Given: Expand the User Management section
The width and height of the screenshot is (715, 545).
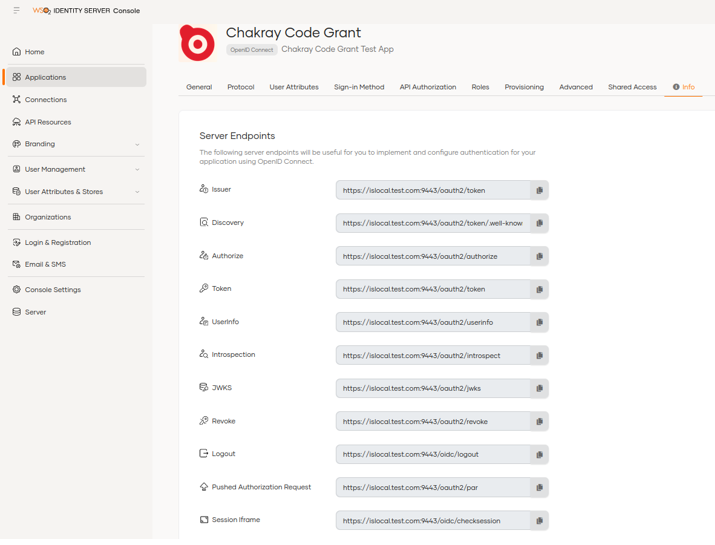Looking at the screenshot, I should [137, 169].
